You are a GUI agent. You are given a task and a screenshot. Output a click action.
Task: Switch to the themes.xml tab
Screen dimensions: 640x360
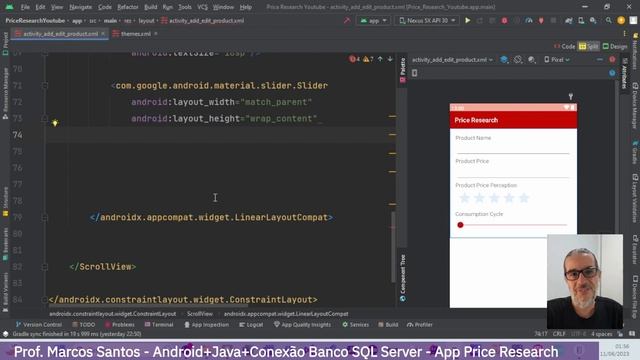point(136,34)
